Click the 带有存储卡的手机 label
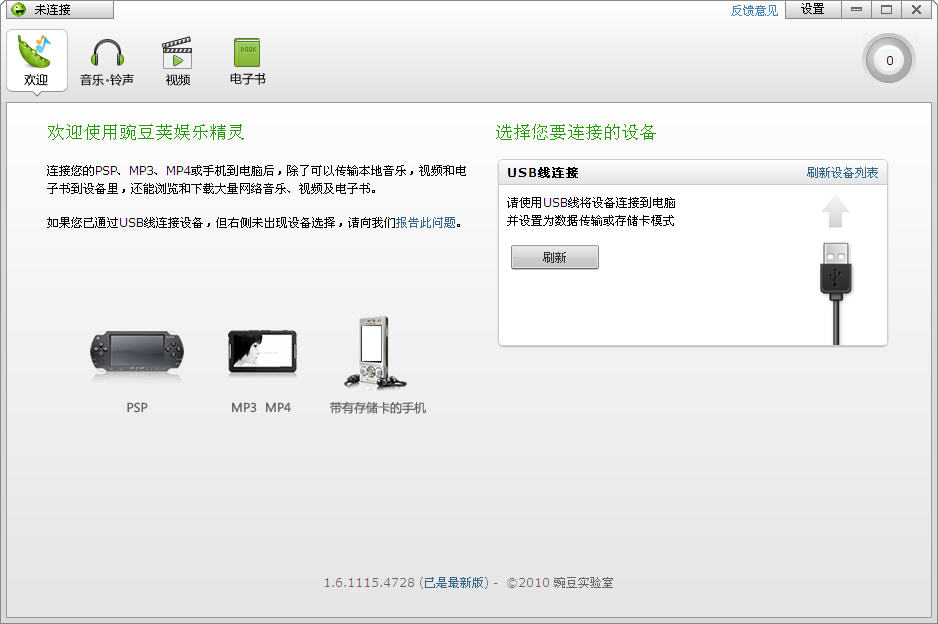This screenshot has width=938, height=624. point(378,408)
